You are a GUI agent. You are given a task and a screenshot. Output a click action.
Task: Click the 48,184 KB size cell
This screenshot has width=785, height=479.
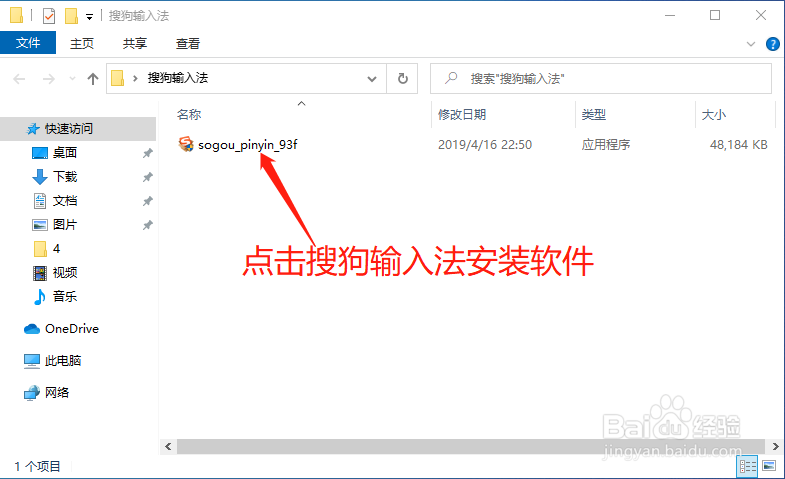click(738, 145)
